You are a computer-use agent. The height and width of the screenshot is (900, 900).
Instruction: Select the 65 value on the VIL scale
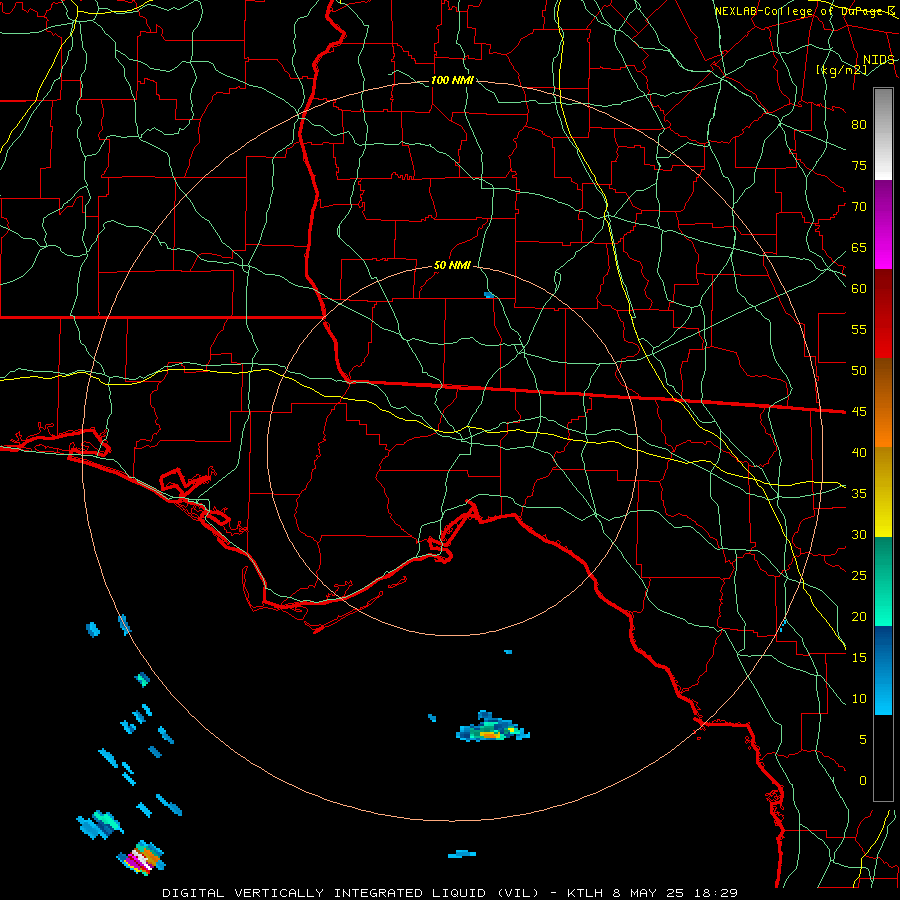859,247
